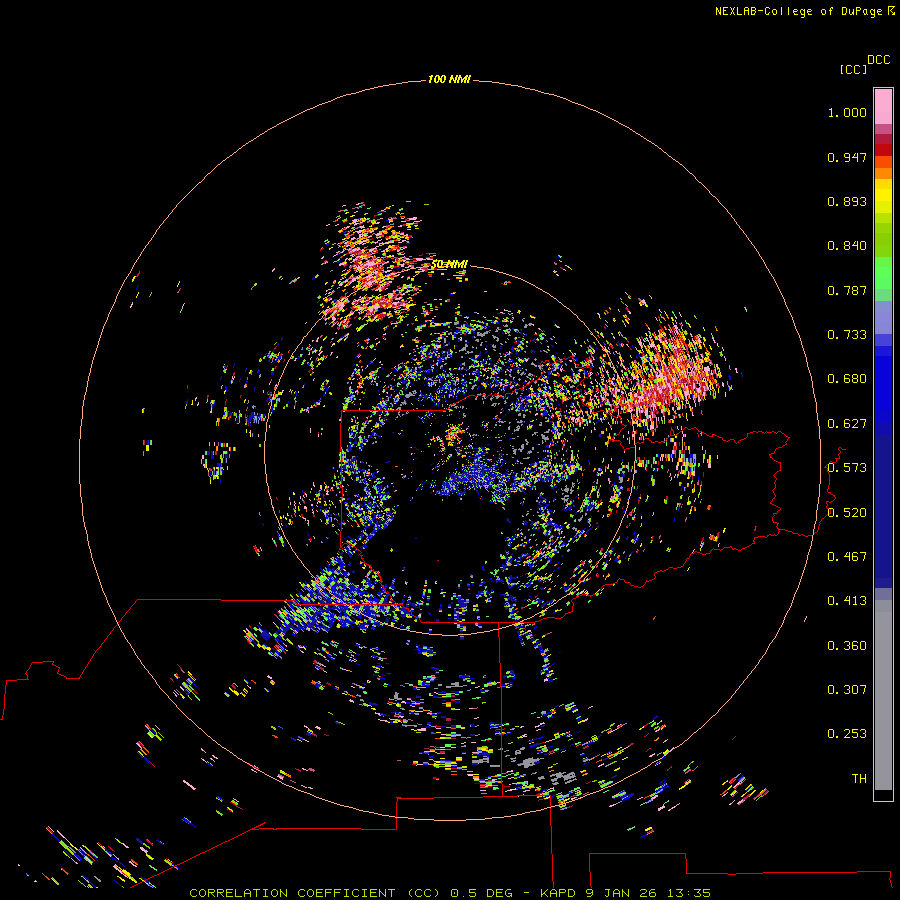Click the 1.000 color scale value
The image size is (900, 900).
(x=847, y=112)
